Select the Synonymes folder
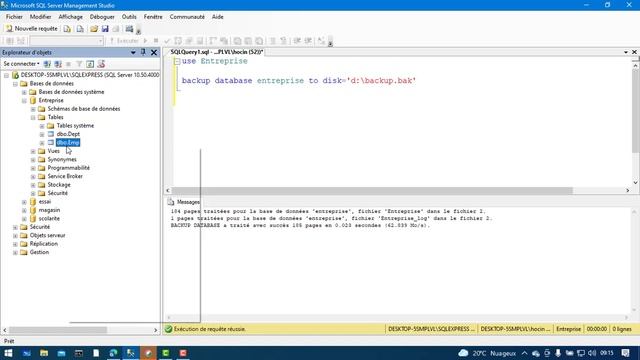 62,160
